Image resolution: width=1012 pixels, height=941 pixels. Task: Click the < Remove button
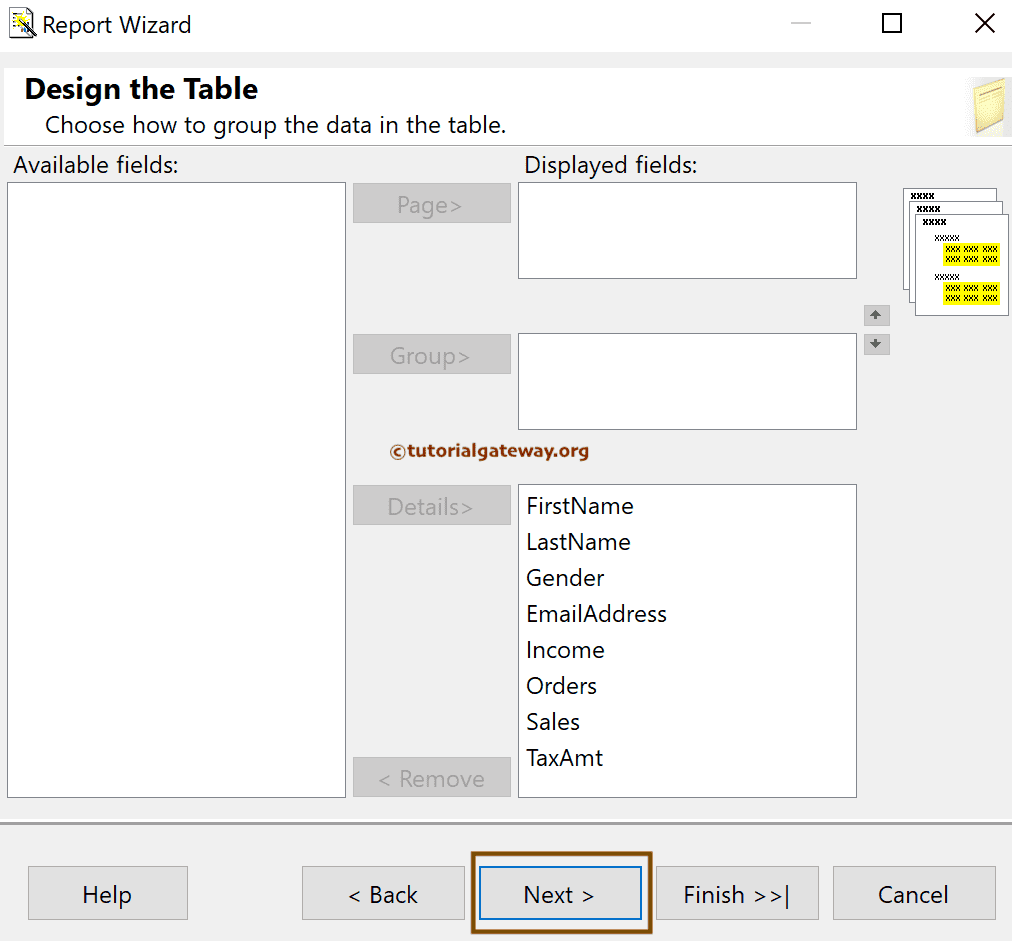431,777
